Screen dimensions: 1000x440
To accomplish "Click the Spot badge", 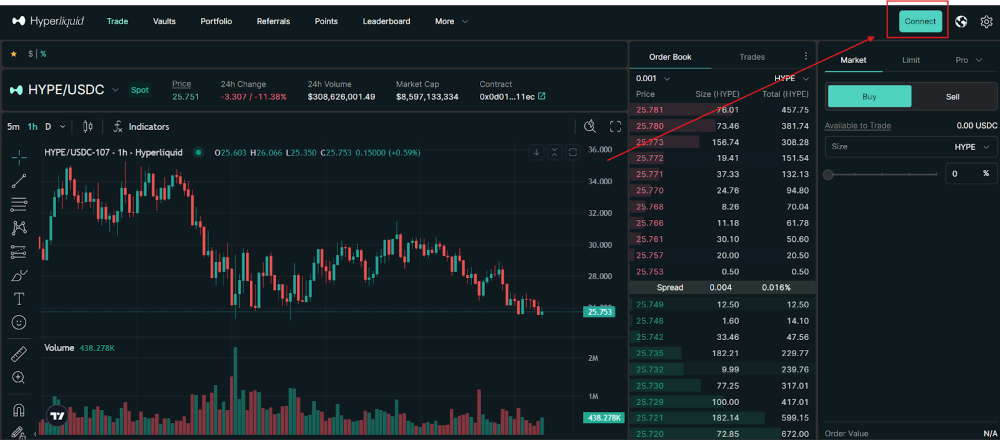I will click(140, 90).
